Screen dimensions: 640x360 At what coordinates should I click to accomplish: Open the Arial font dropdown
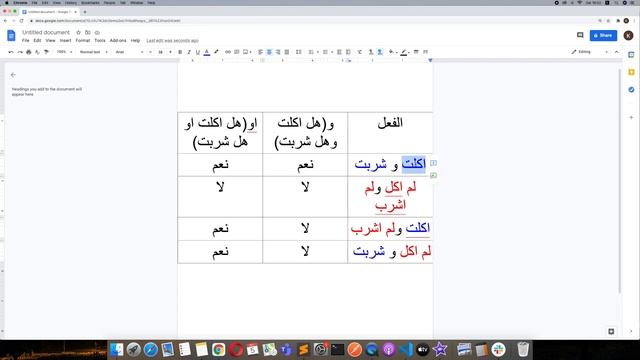point(129,52)
